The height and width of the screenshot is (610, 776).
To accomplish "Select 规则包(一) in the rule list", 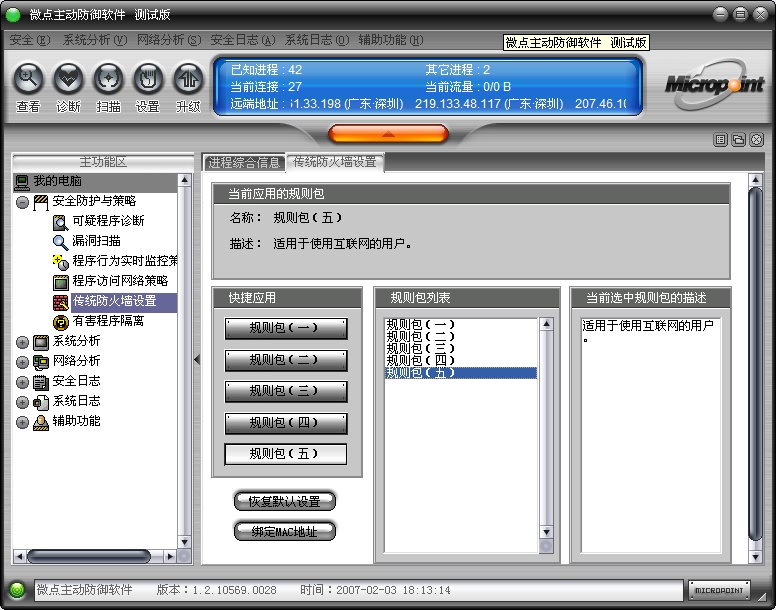I will click(x=461, y=325).
